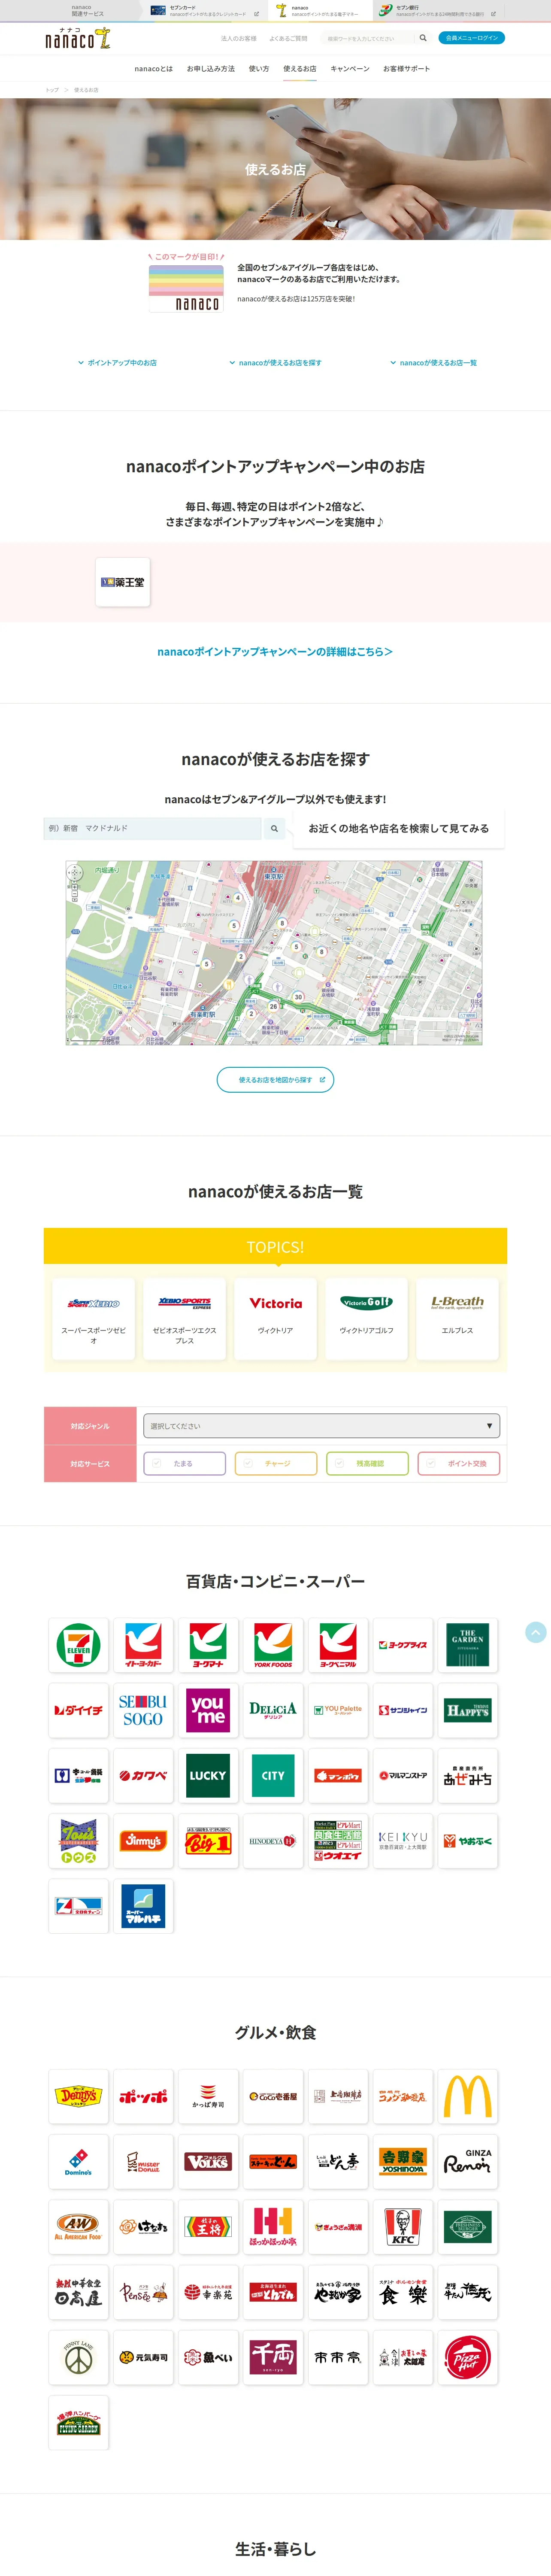The height and width of the screenshot is (2576, 551).
Task: Click the 新宿 マクドナルド store search field
Action: [152, 828]
